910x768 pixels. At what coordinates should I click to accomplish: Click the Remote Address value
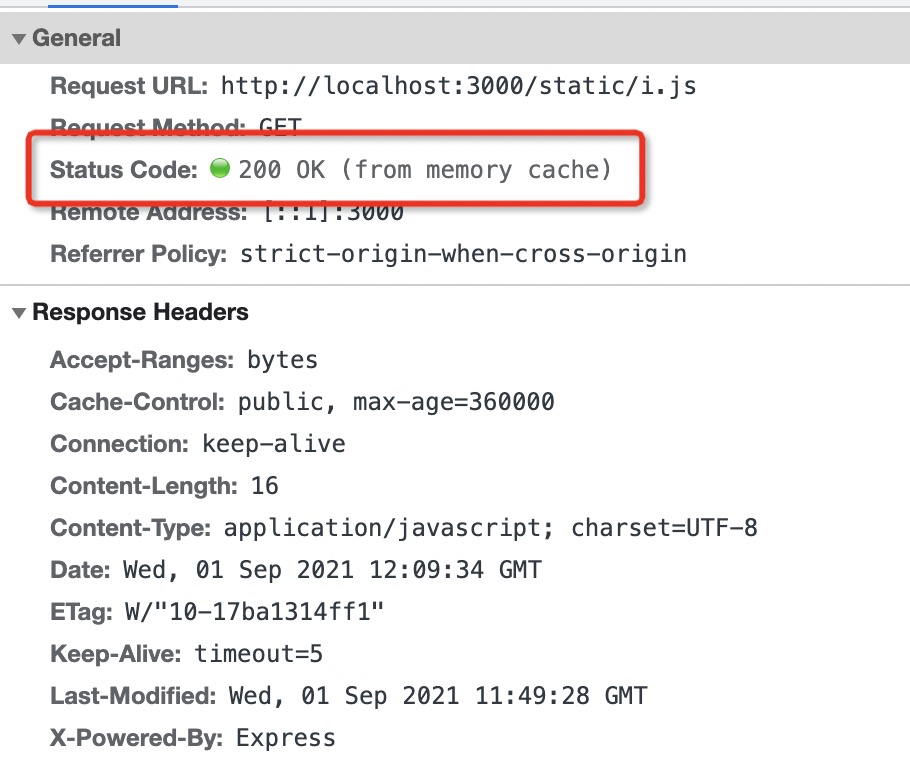coord(333,212)
